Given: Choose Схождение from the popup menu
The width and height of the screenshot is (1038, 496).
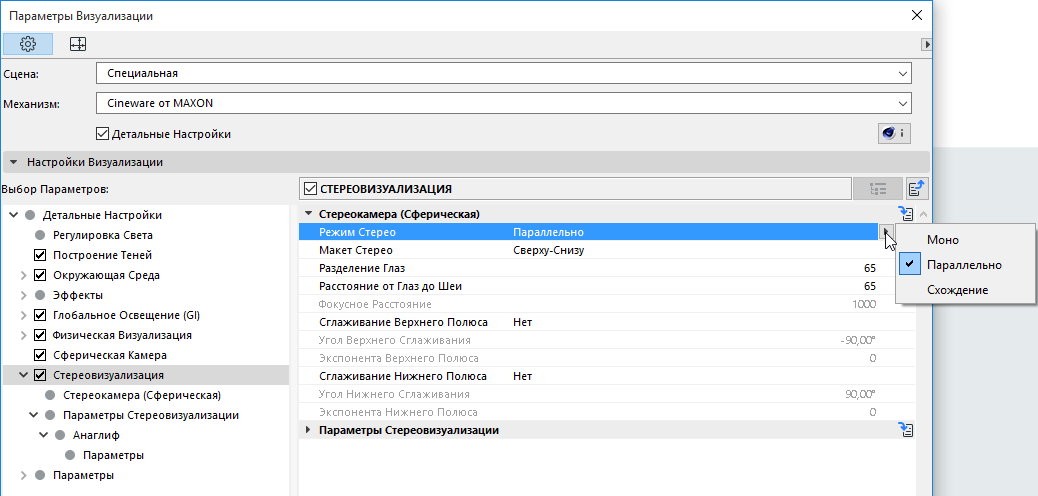Looking at the screenshot, I should coord(957,290).
